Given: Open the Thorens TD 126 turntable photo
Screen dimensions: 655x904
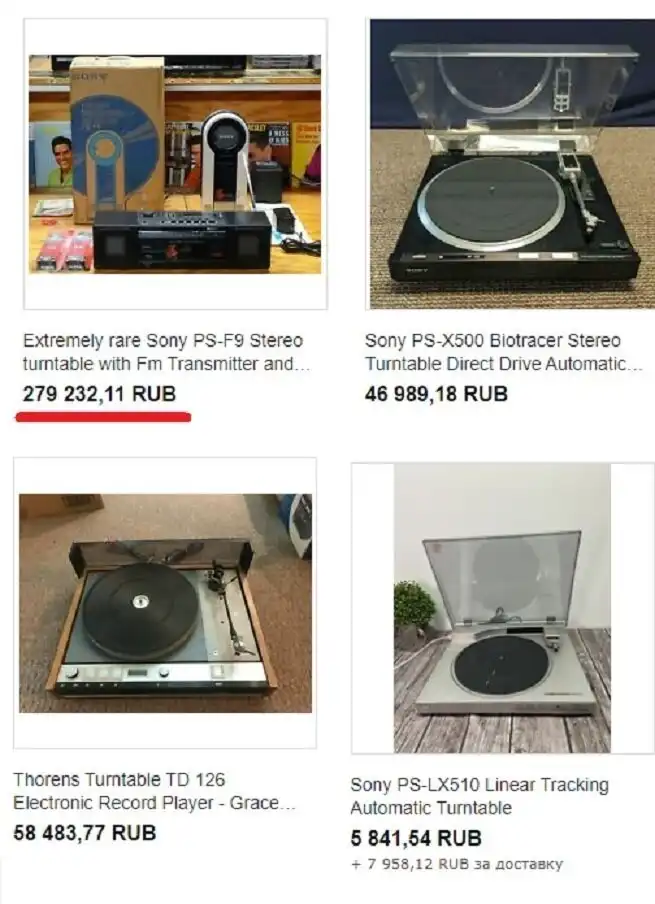Looking at the screenshot, I should coord(165,603).
